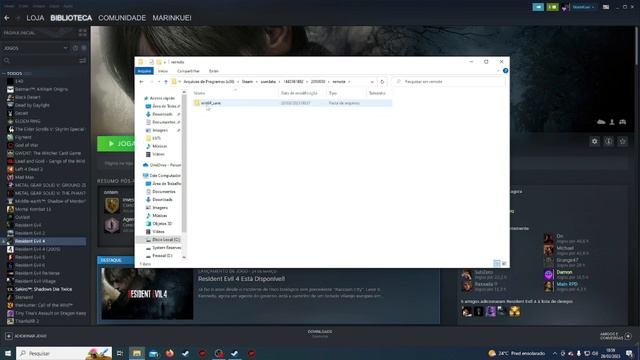Click ADICIONAR JOGO at bottom left
The height and width of the screenshot is (360, 640).
tap(26, 336)
